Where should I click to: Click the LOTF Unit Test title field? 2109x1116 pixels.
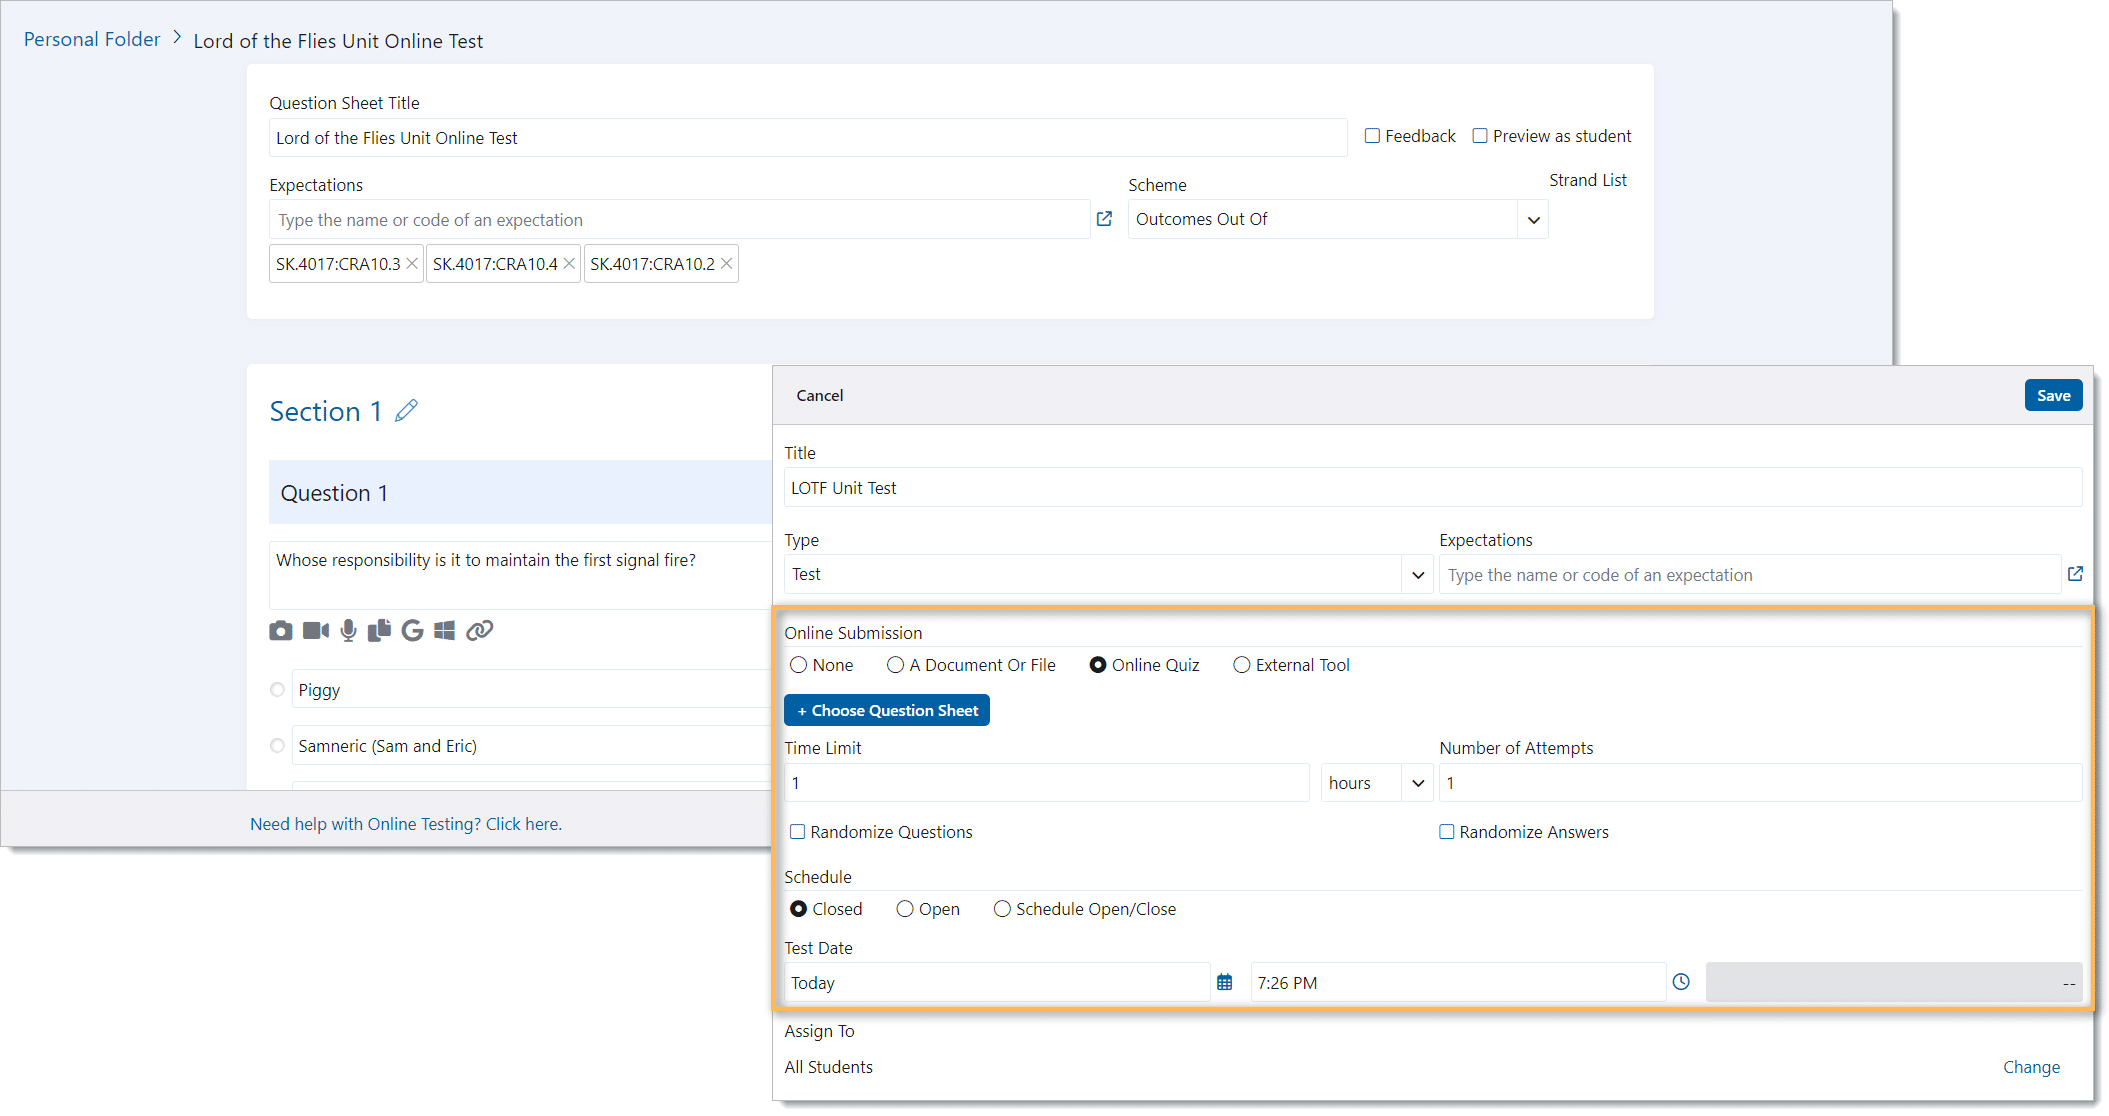[1432, 488]
